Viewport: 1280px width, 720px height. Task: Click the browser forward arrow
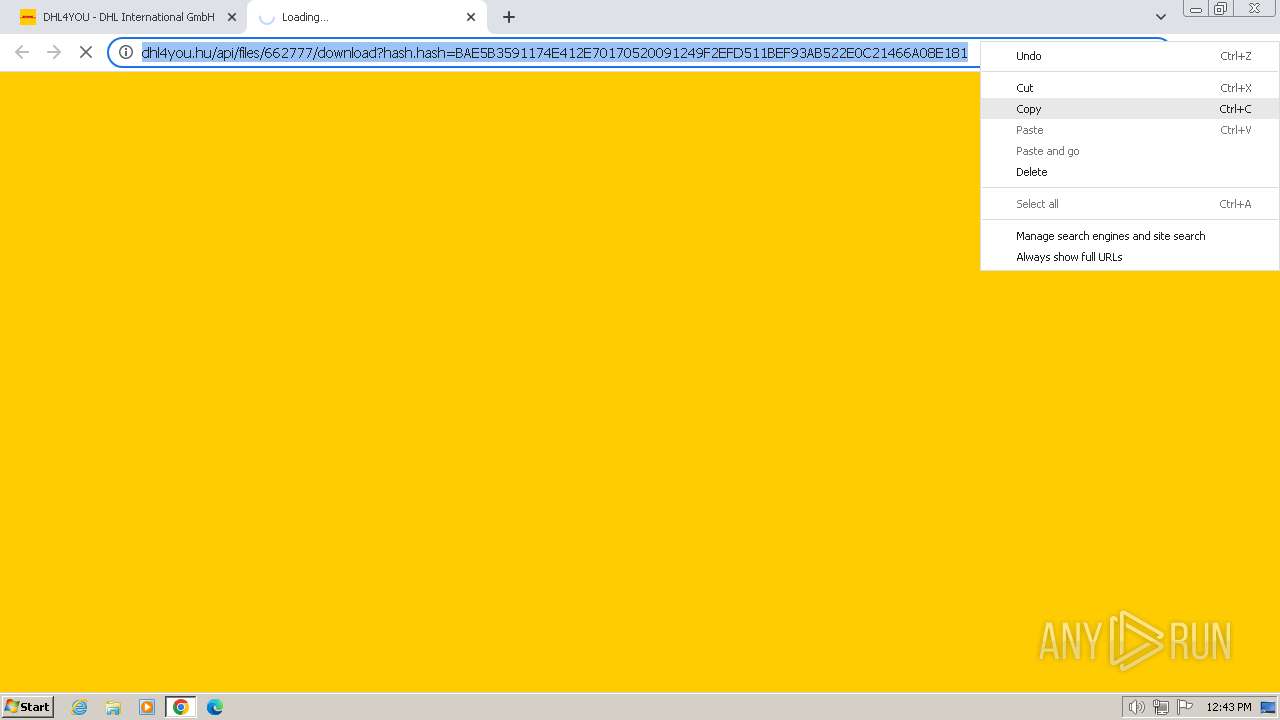pos(54,52)
